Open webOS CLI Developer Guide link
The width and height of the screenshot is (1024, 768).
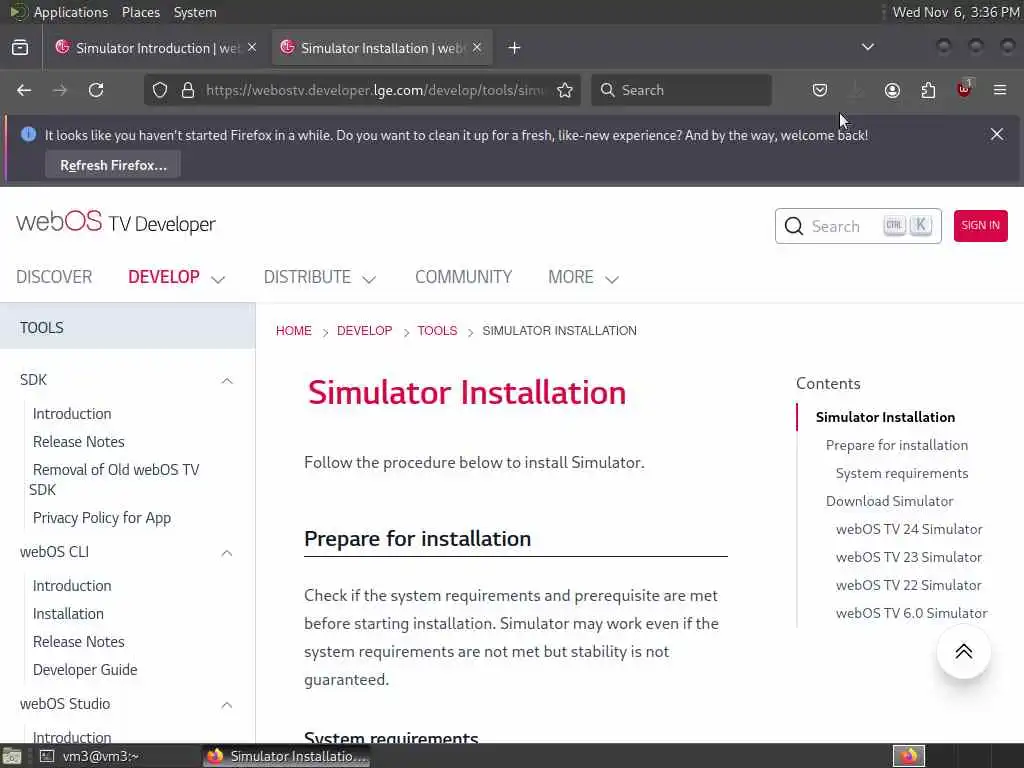click(x=85, y=670)
